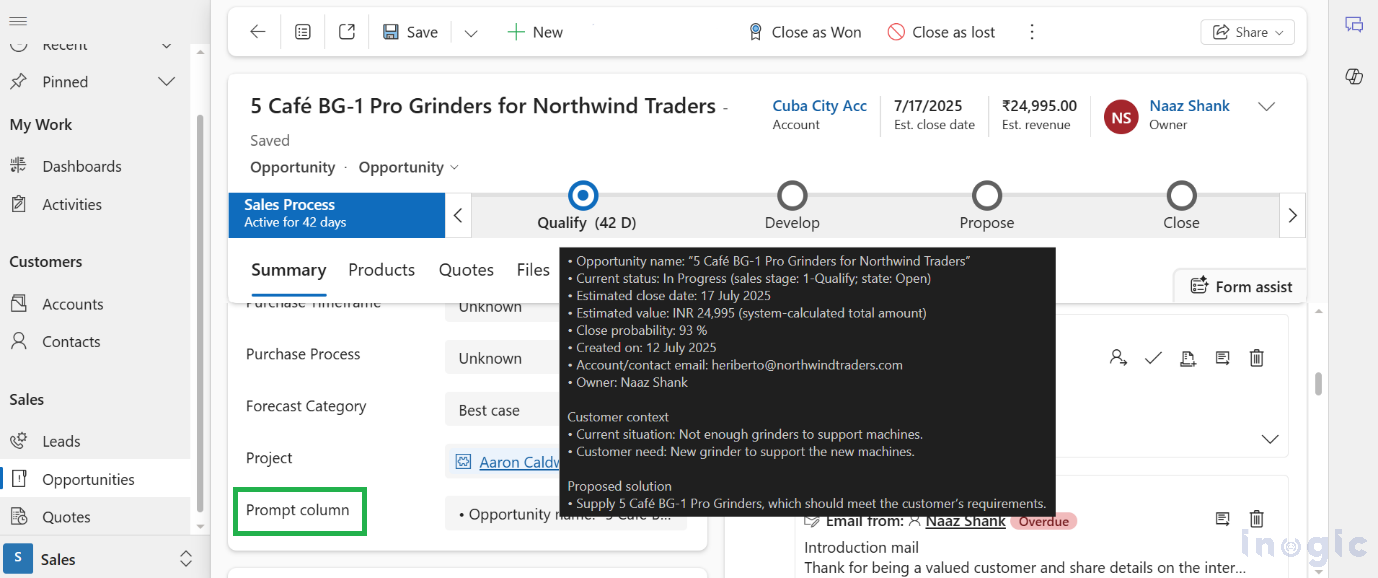This screenshot has height=578, width=1378.
Task: Switch to the Quotes tab
Action: (x=466, y=270)
